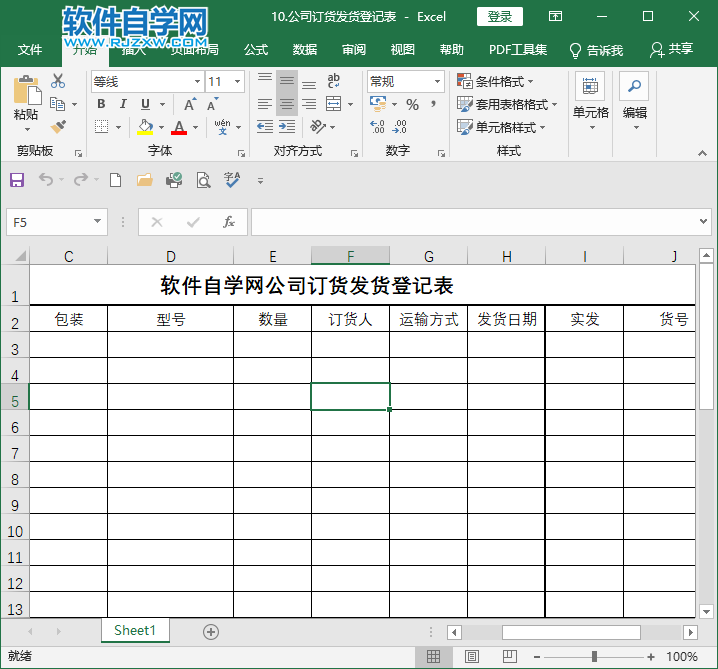Run the spelling check icon
This screenshot has height=669, width=718.
tap(232, 180)
